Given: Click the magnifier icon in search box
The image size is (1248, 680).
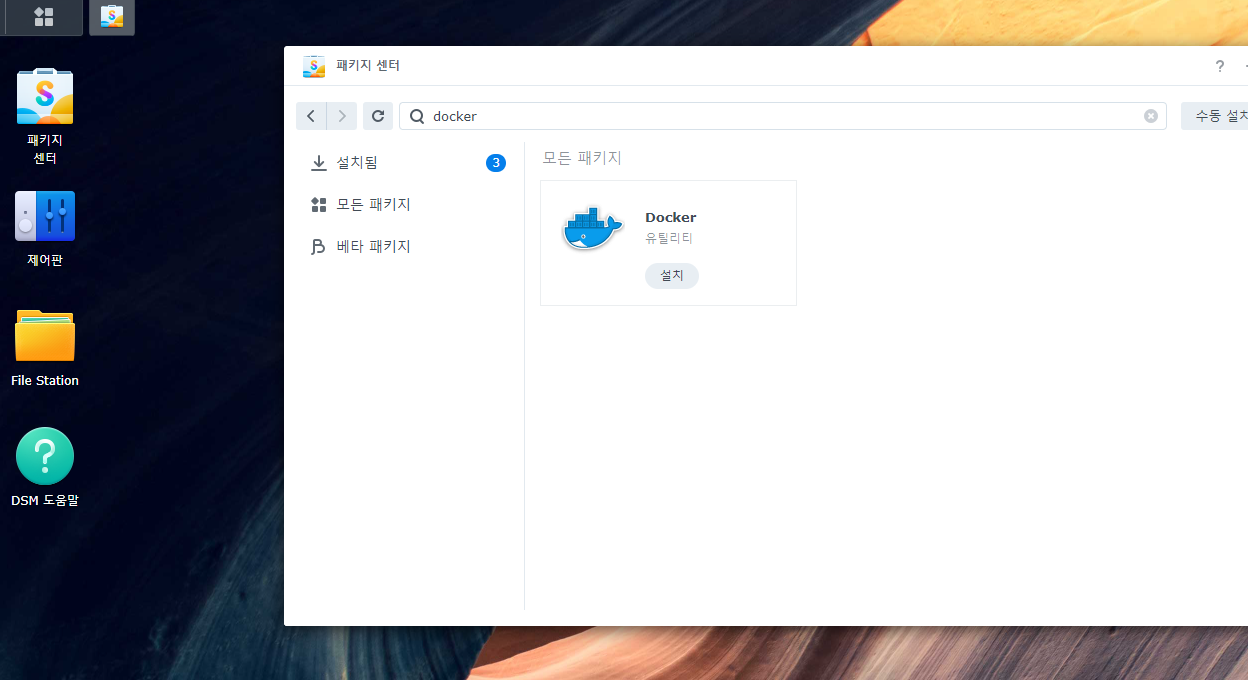Looking at the screenshot, I should [x=417, y=116].
